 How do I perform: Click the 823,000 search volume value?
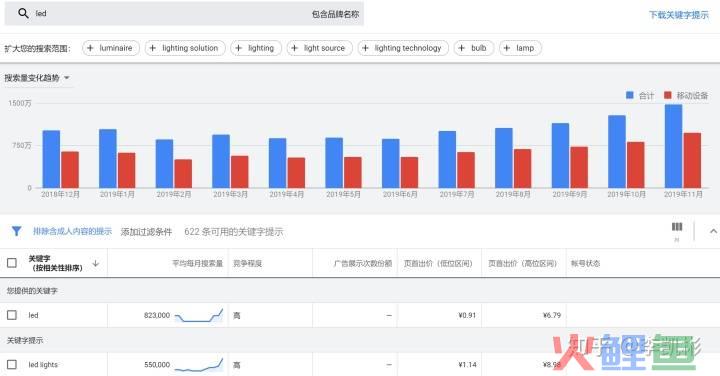157,315
